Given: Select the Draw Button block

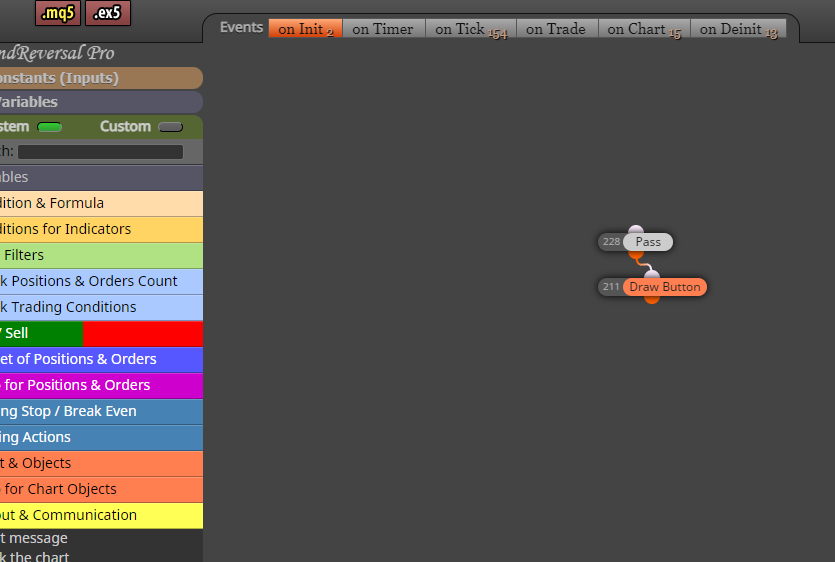Looking at the screenshot, I should coord(665,287).
